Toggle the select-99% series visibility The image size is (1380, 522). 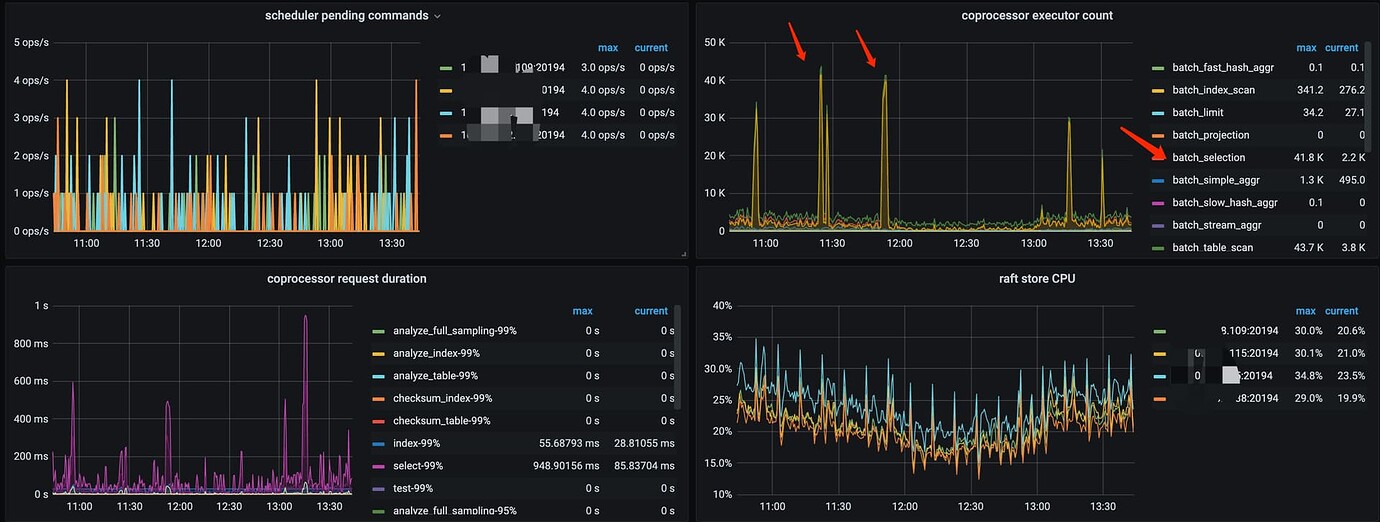(x=417, y=466)
